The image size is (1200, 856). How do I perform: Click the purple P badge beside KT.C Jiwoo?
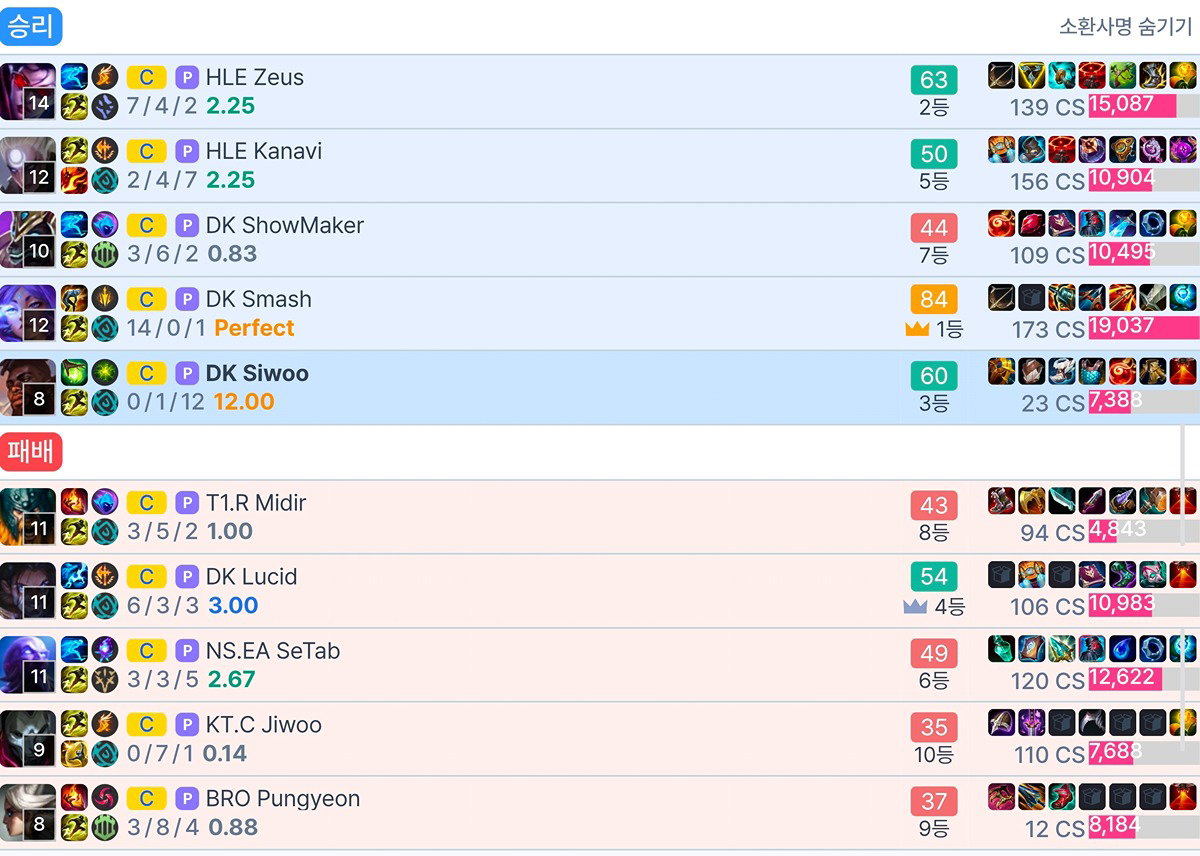coord(187,725)
